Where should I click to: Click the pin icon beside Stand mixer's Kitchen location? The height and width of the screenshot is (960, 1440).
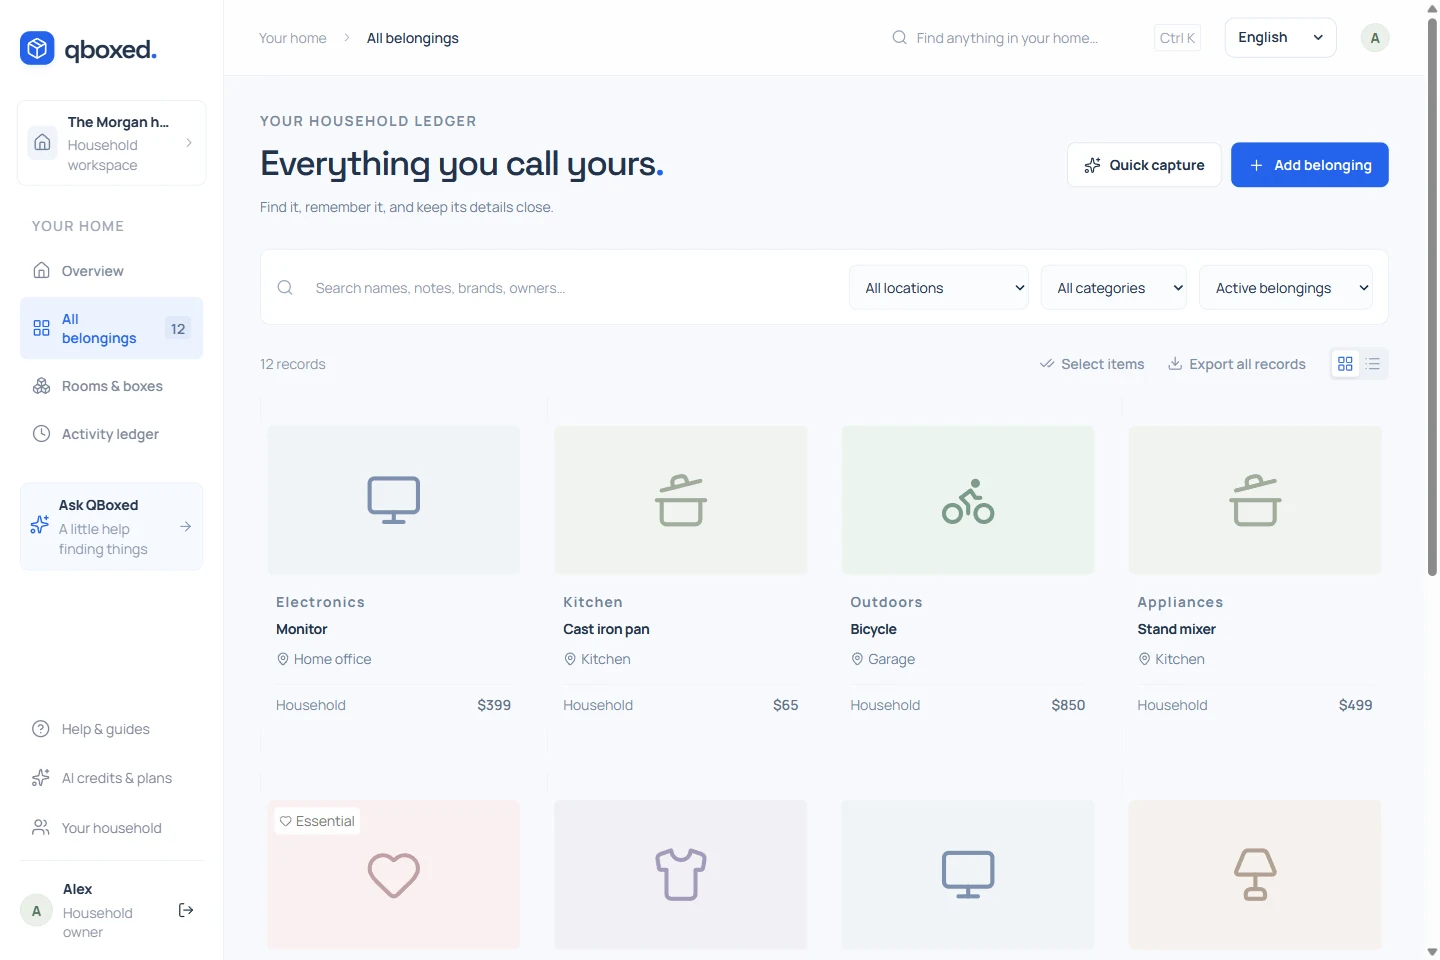[1144, 659]
